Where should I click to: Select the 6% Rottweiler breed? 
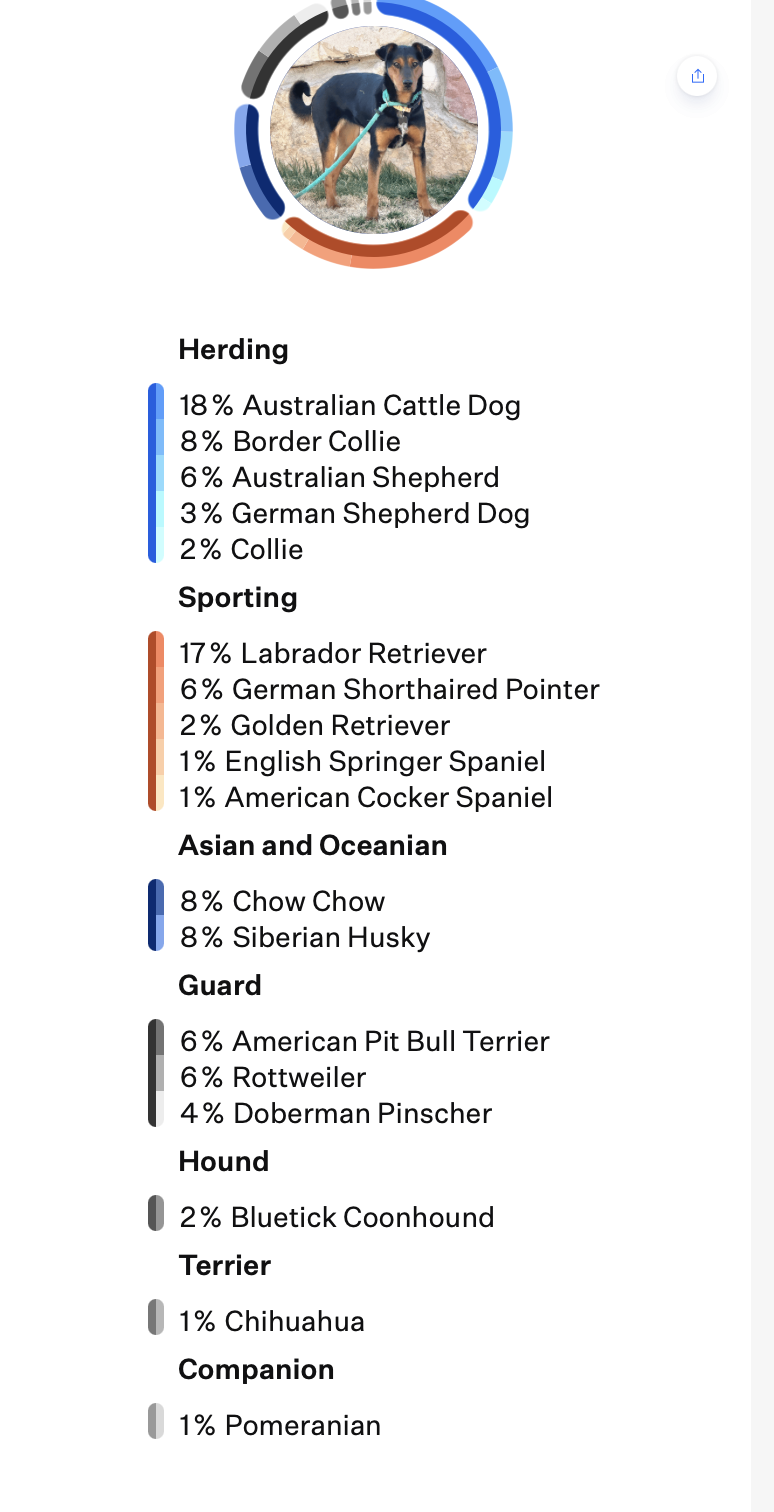click(x=273, y=1077)
